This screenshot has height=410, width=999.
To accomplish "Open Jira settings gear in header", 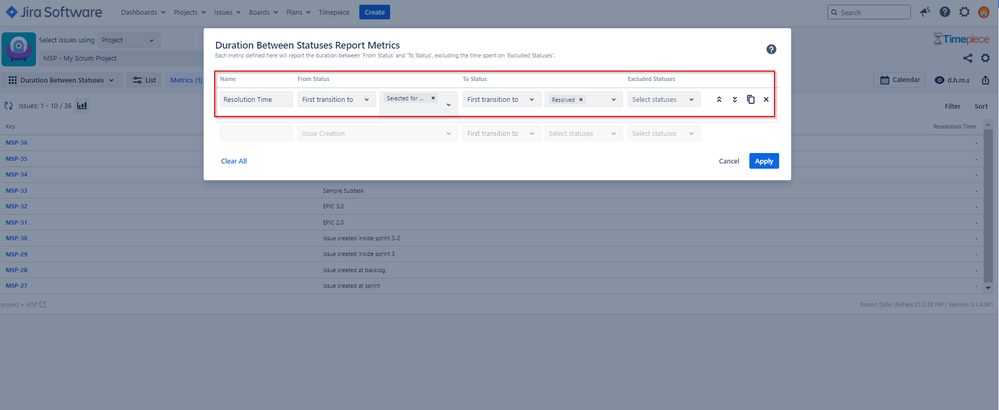I will click(964, 12).
